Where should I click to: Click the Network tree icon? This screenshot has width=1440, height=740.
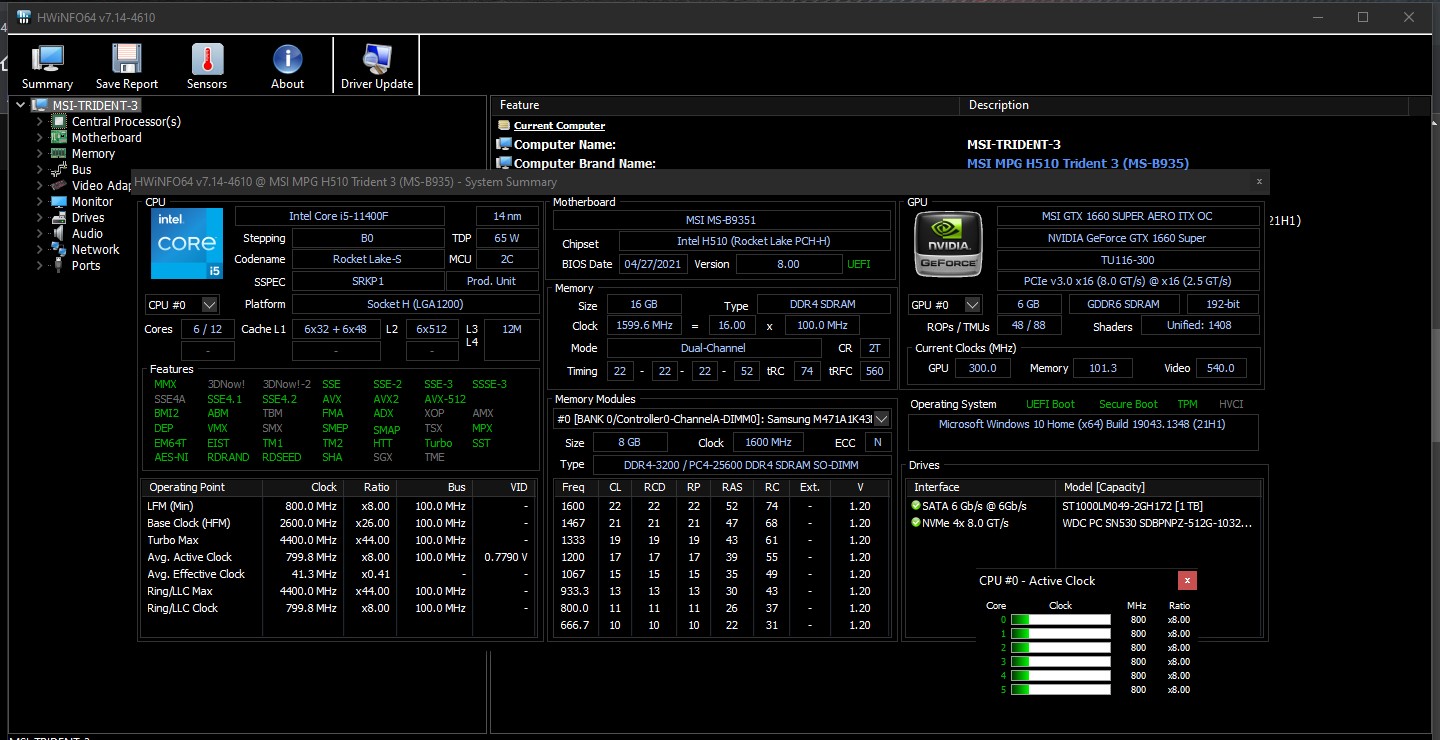(x=59, y=249)
